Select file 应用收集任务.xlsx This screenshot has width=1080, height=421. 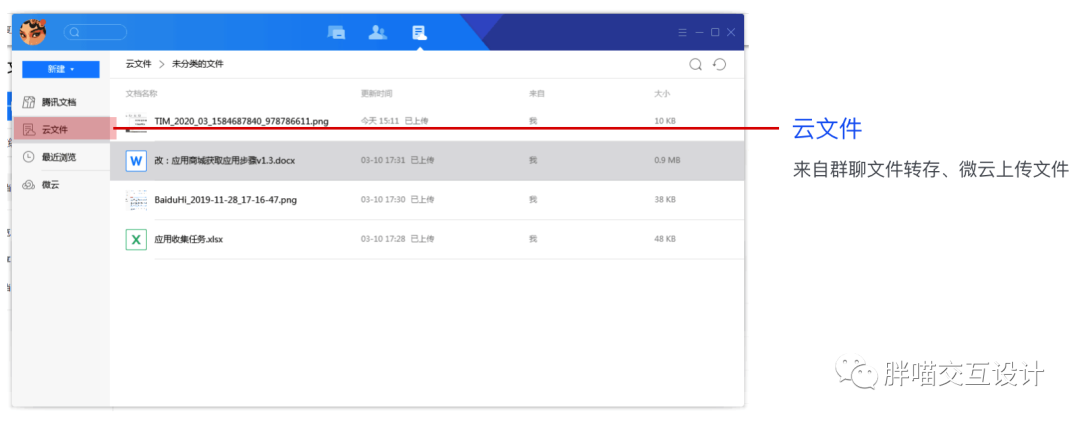[427, 239]
